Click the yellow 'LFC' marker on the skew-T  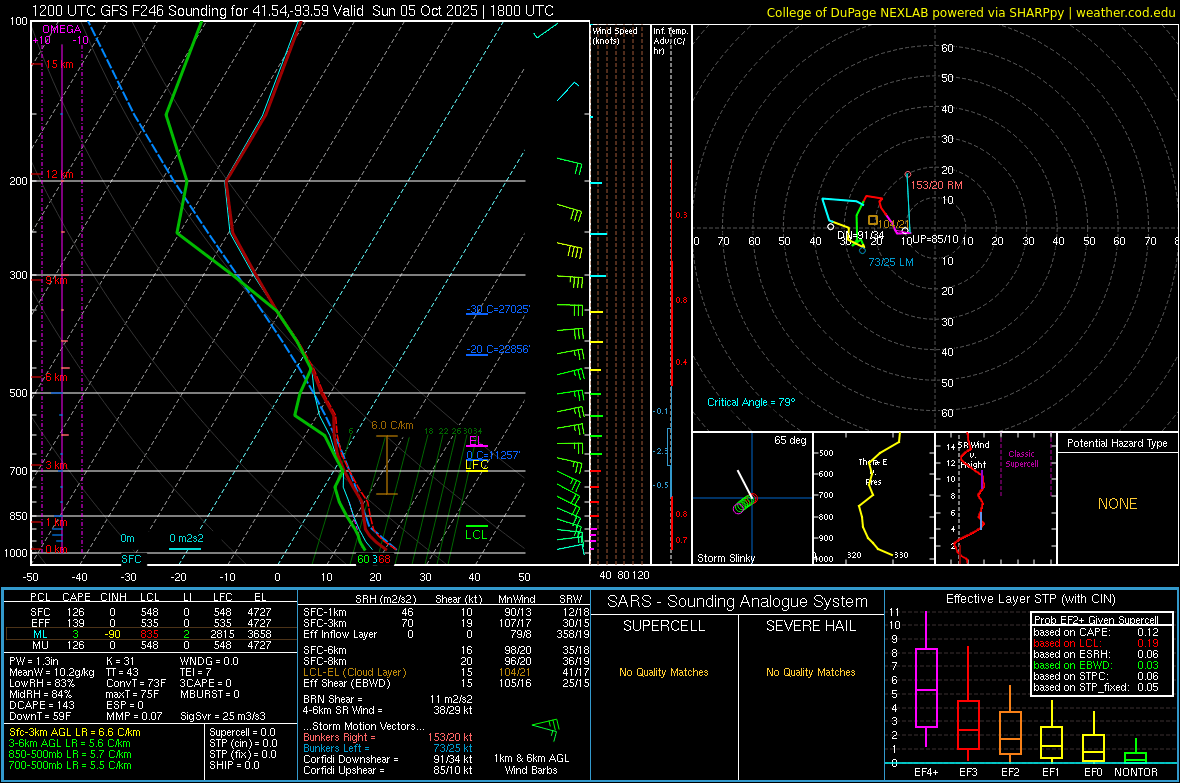pyautogui.click(x=476, y=465)
